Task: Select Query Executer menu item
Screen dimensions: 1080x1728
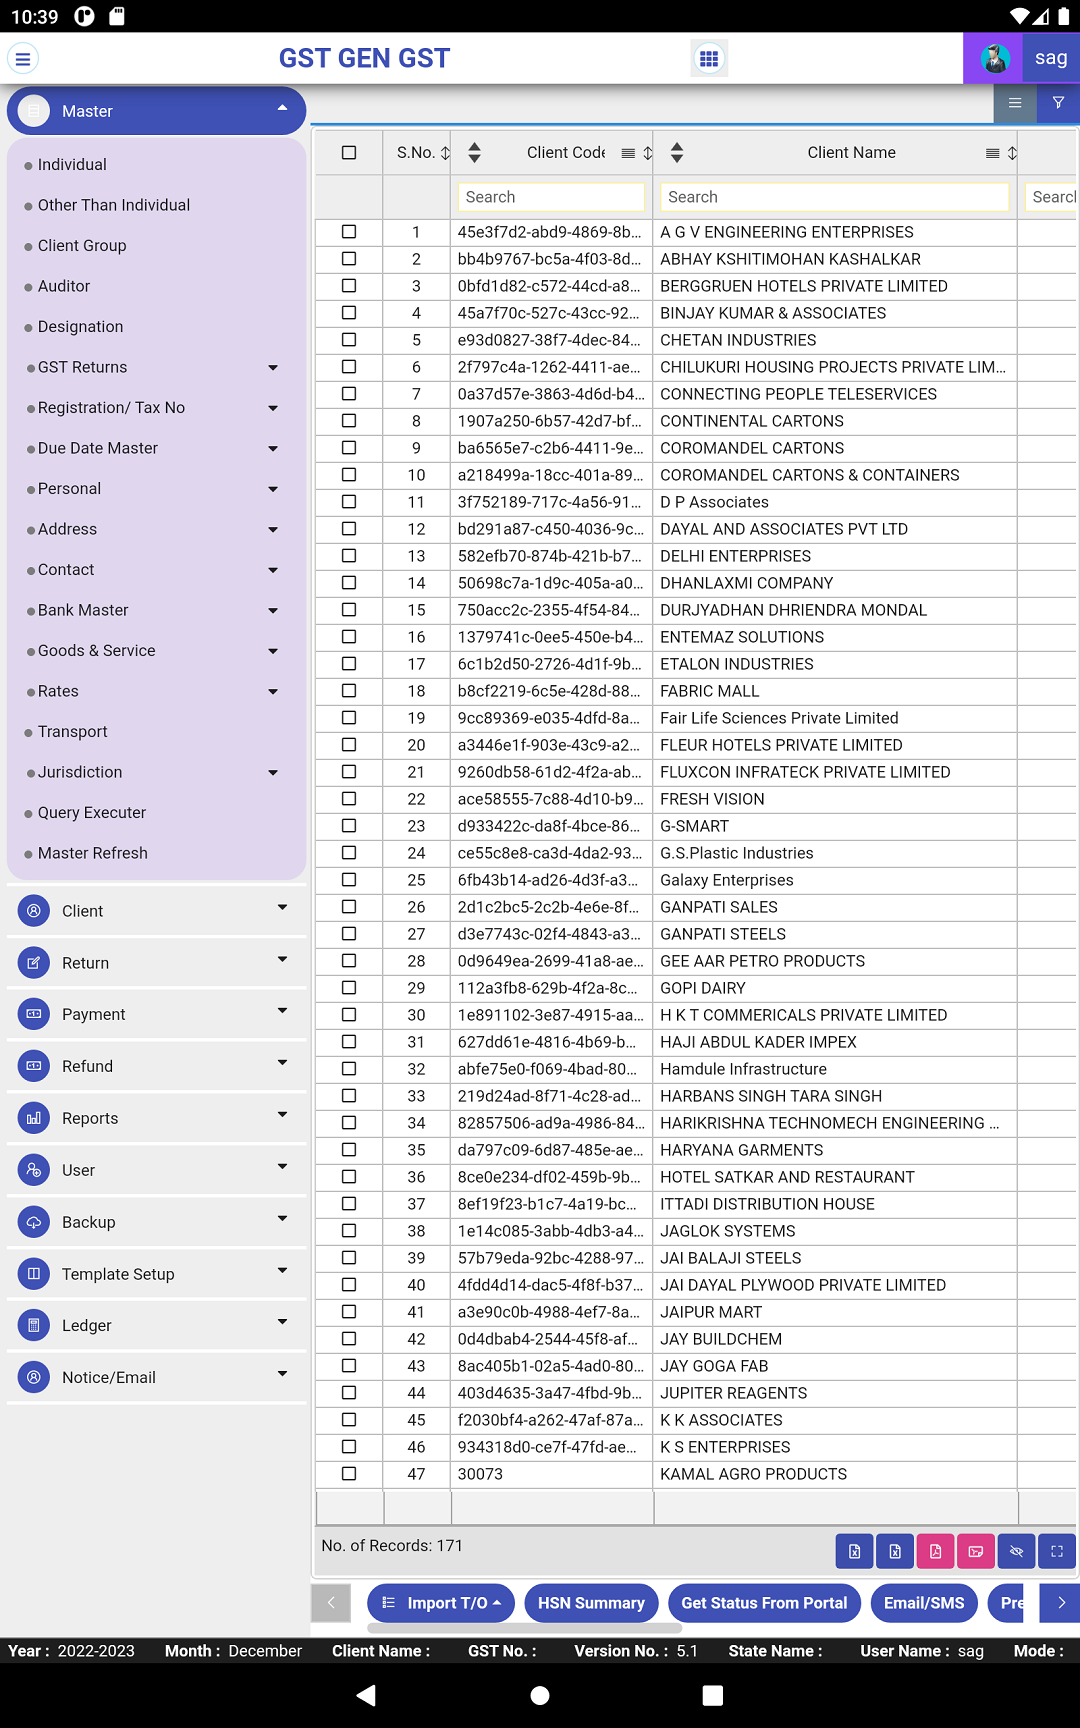Action: tap(92, 813)
